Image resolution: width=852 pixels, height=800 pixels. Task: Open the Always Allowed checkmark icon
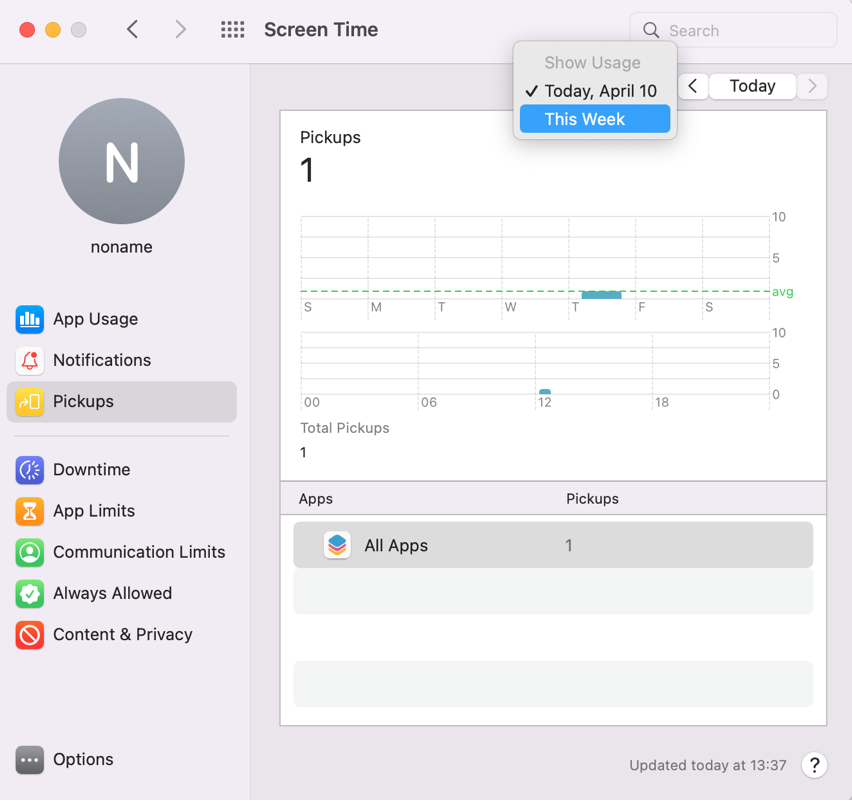30,593
